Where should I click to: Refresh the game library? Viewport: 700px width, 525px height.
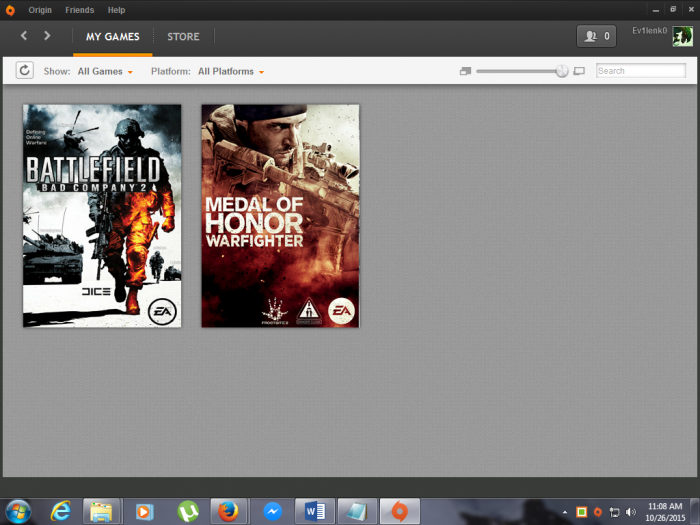pos(25,71)
